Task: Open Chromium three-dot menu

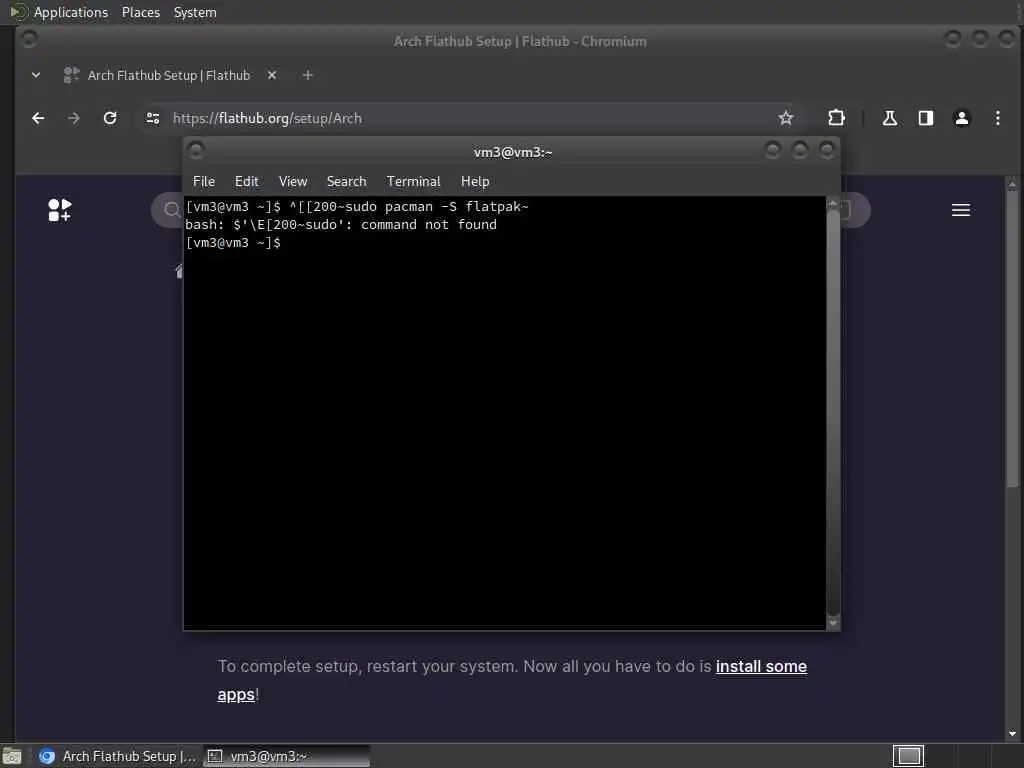Action: 997,118
